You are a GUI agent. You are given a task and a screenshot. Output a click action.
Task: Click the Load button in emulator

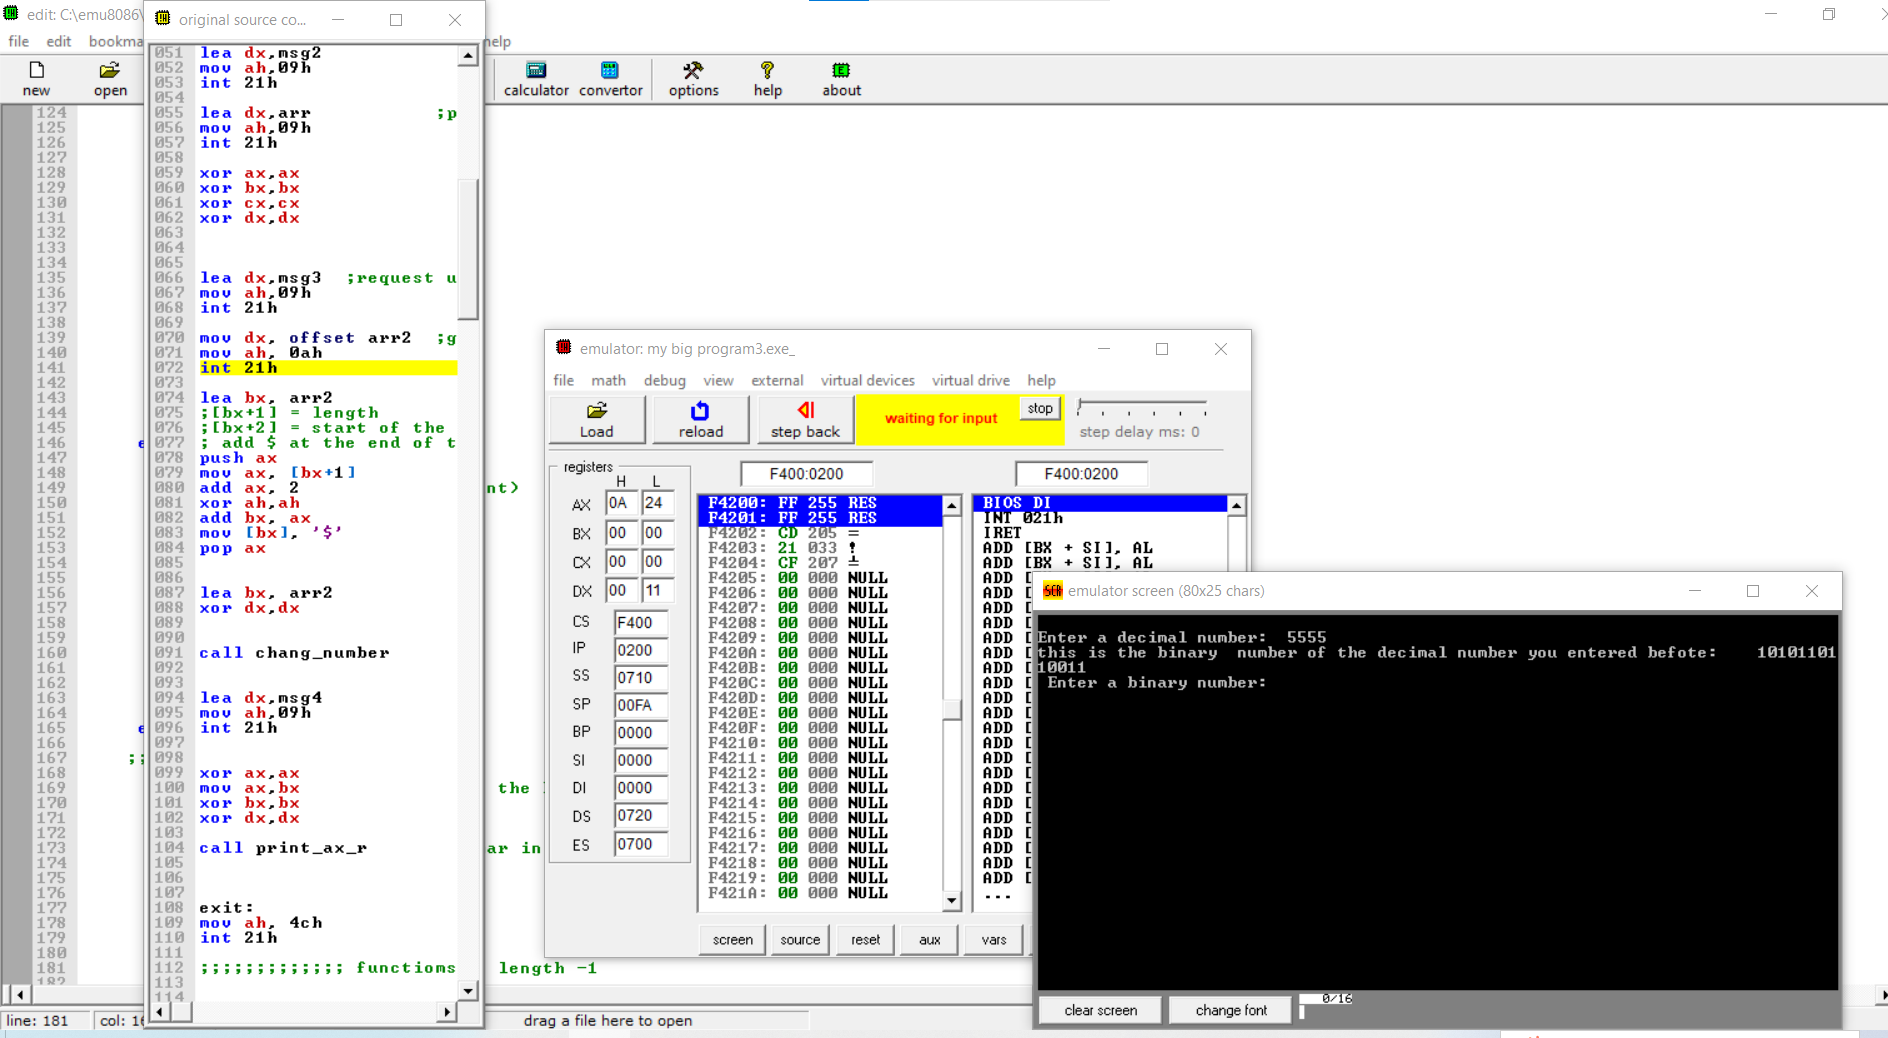pos(597,420)
